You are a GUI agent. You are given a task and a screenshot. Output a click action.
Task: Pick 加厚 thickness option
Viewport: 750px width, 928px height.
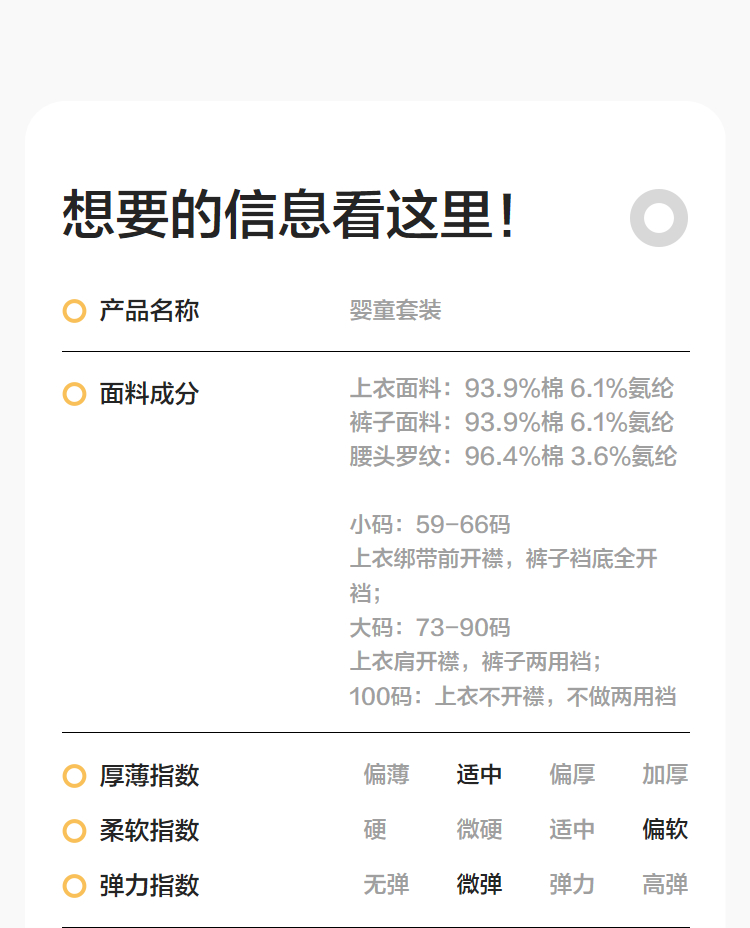pos(665,775)
